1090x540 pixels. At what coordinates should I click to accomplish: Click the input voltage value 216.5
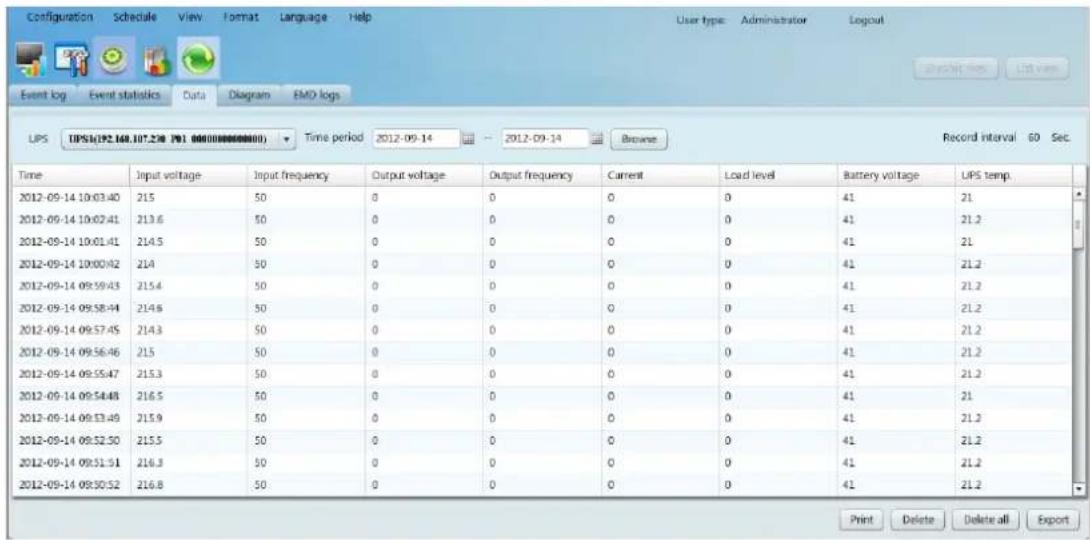pos(149,397)
